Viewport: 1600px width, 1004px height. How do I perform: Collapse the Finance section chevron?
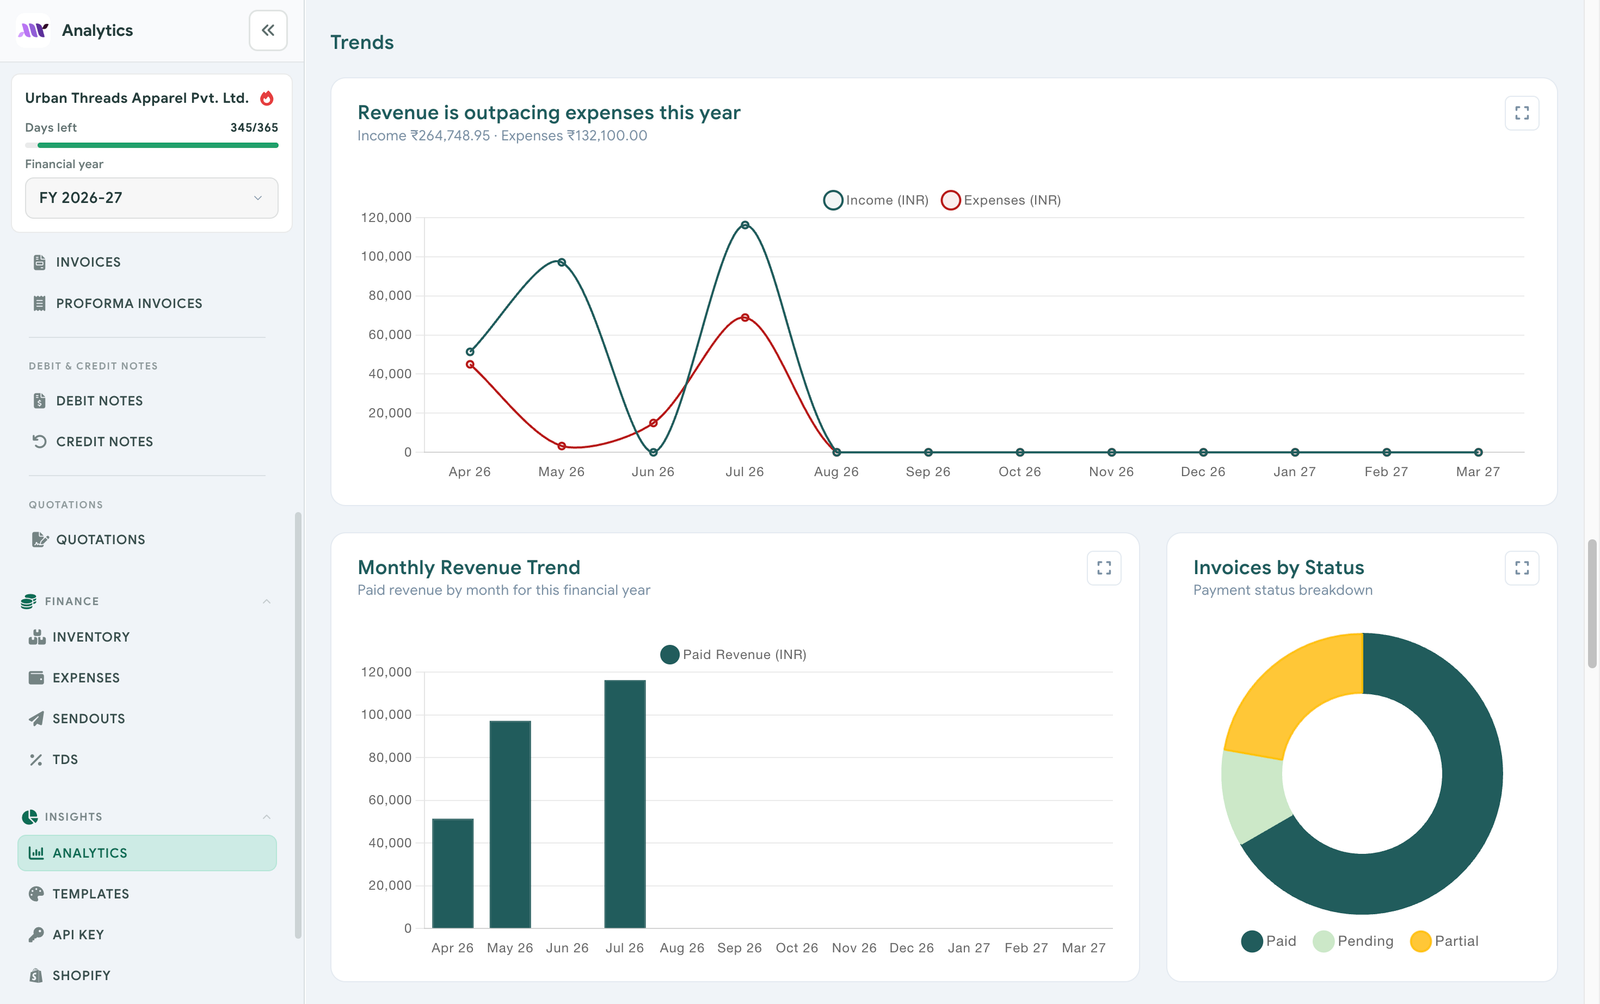[x=267, y=601]
